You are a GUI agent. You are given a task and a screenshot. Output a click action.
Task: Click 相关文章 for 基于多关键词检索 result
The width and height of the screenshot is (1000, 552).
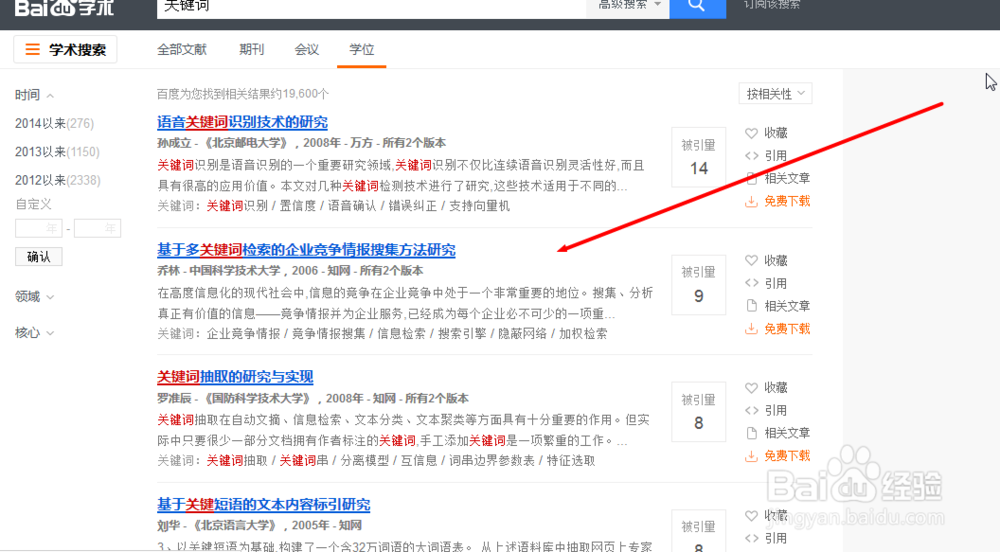click(x=787, y=306)
